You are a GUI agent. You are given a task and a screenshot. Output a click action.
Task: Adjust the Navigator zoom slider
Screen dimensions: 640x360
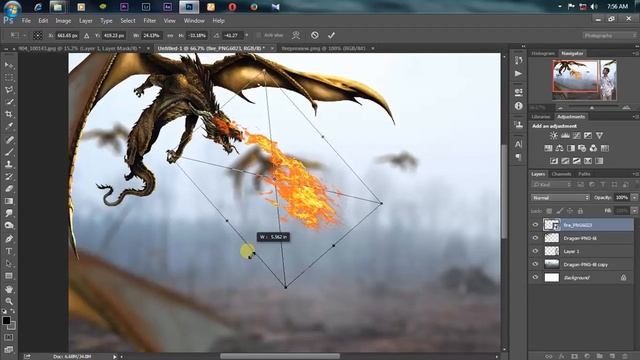point(592,108)
